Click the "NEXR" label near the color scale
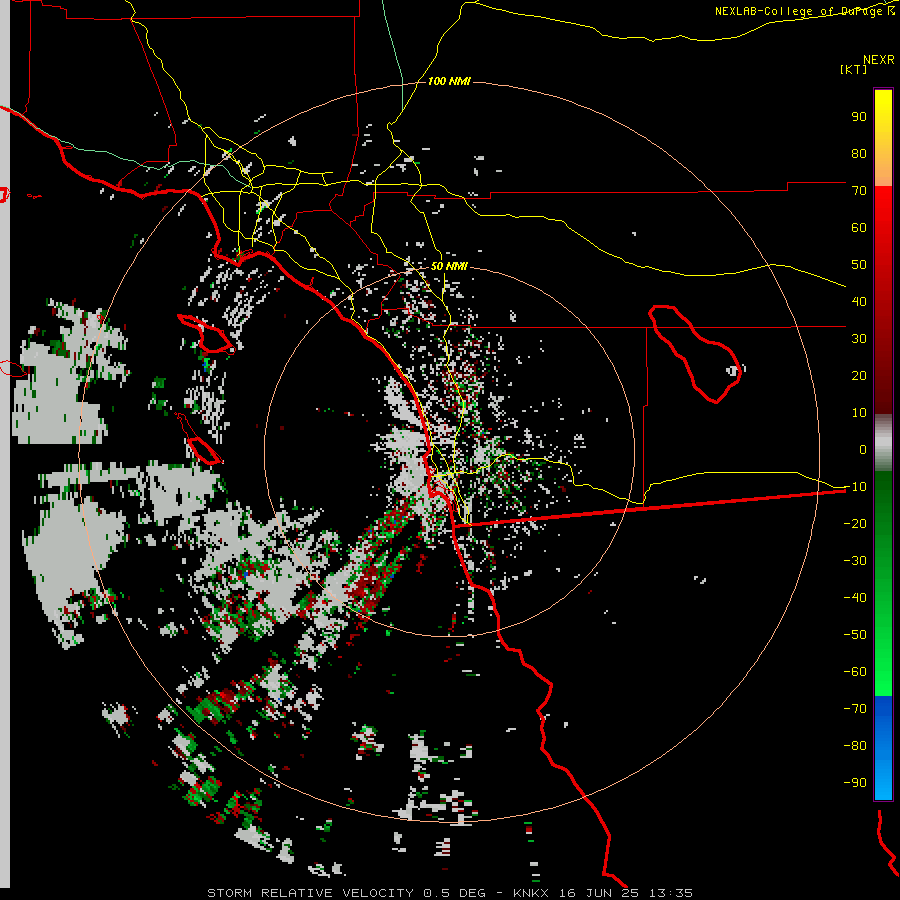 (879, 60)
